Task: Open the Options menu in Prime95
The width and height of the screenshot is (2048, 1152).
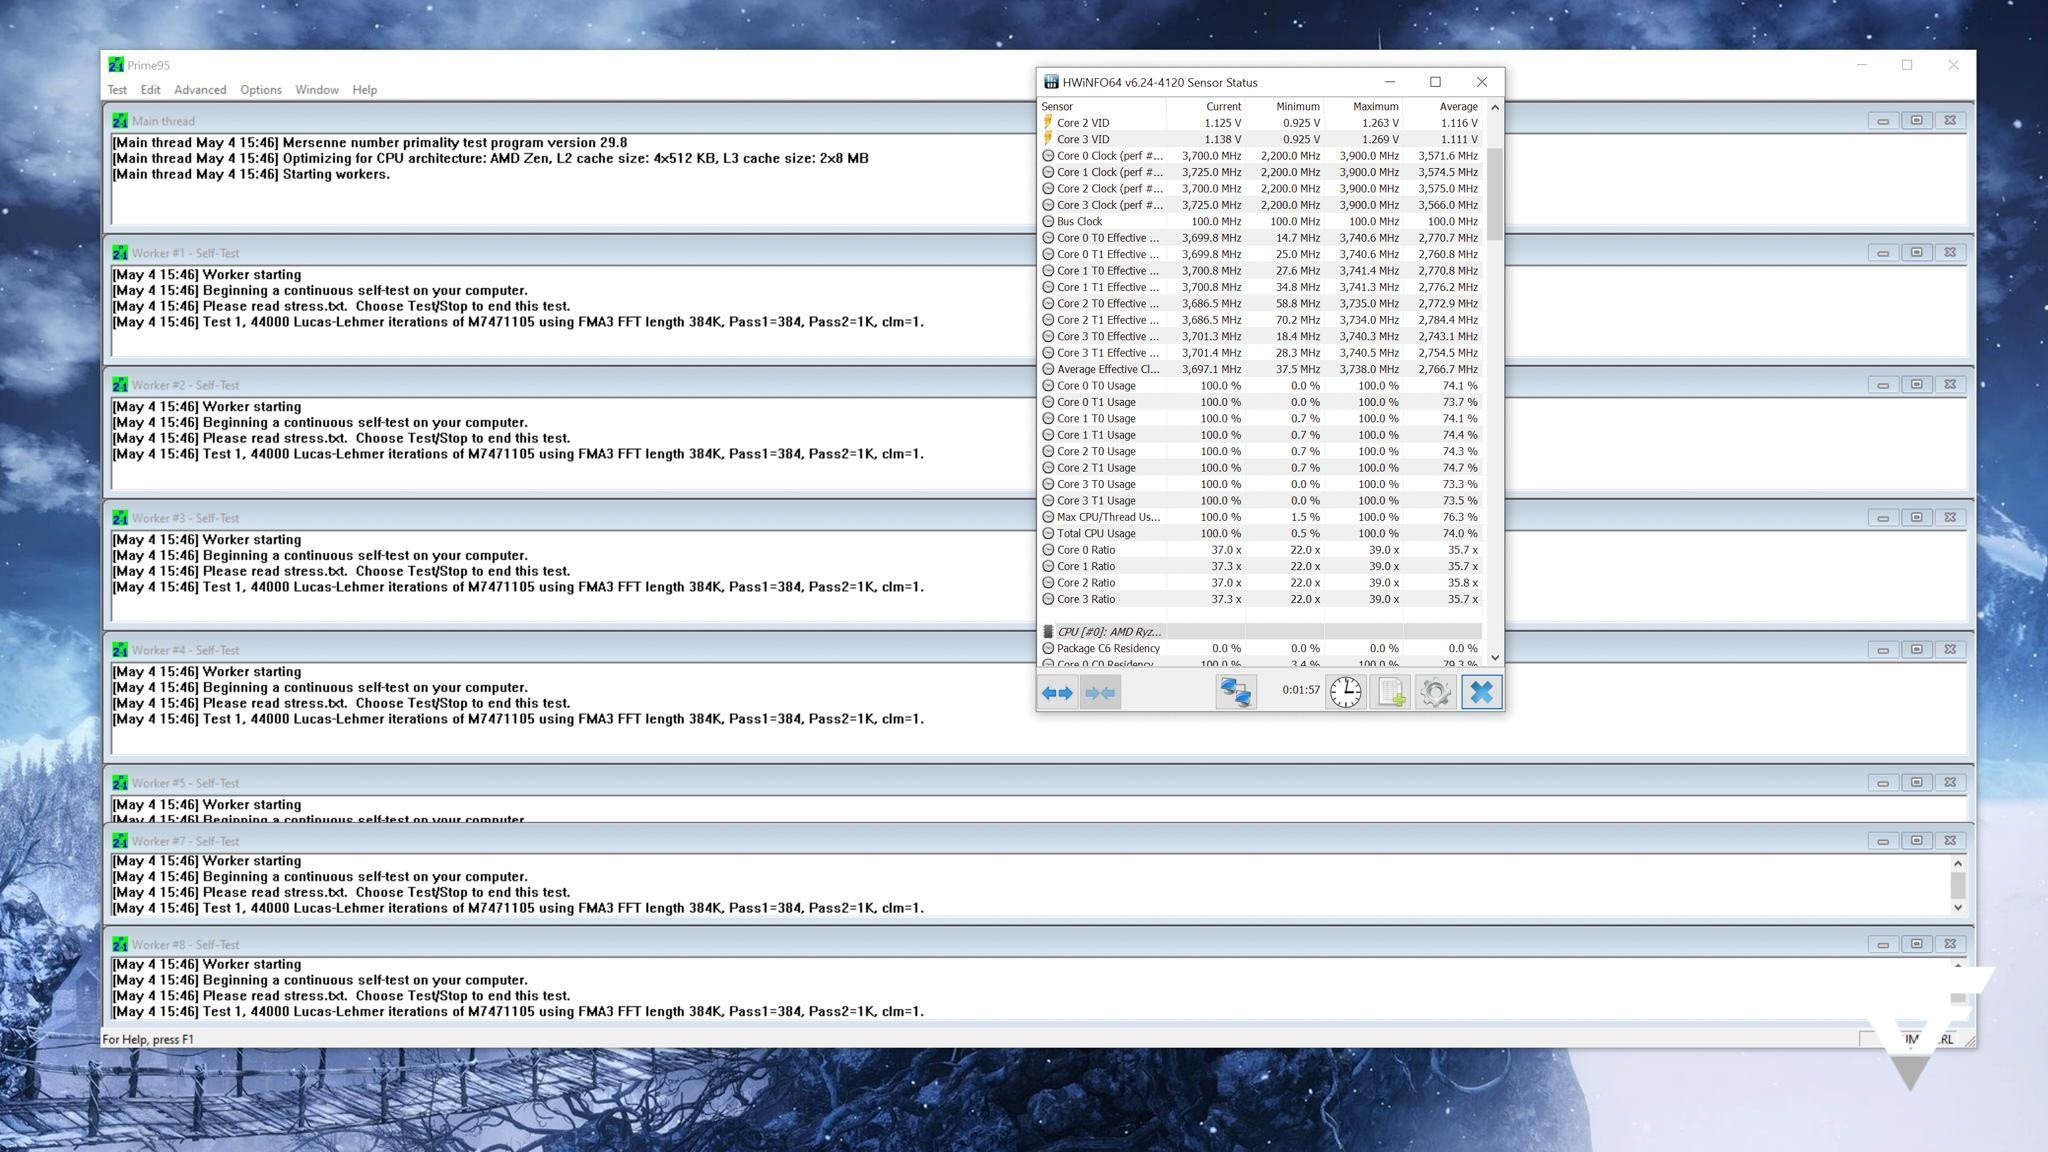Action: [x=261, y=90]
